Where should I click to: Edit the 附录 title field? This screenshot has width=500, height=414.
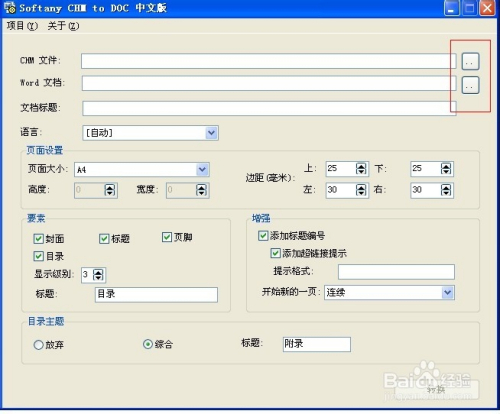[x=317, y=344]
